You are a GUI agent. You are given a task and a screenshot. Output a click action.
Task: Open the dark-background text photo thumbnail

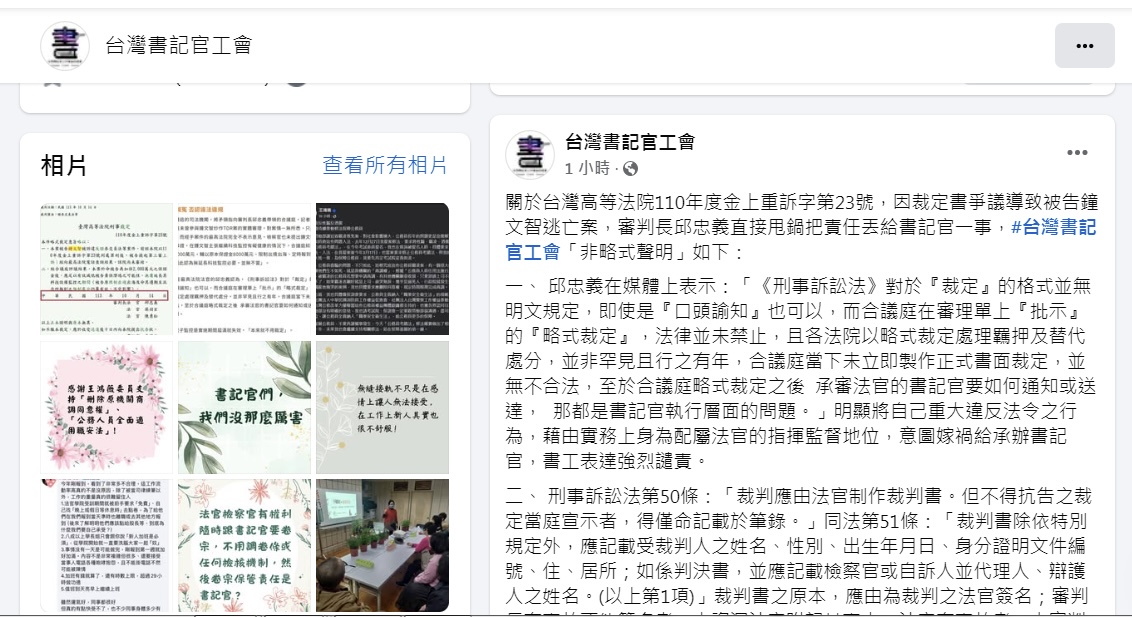[382, 268]
